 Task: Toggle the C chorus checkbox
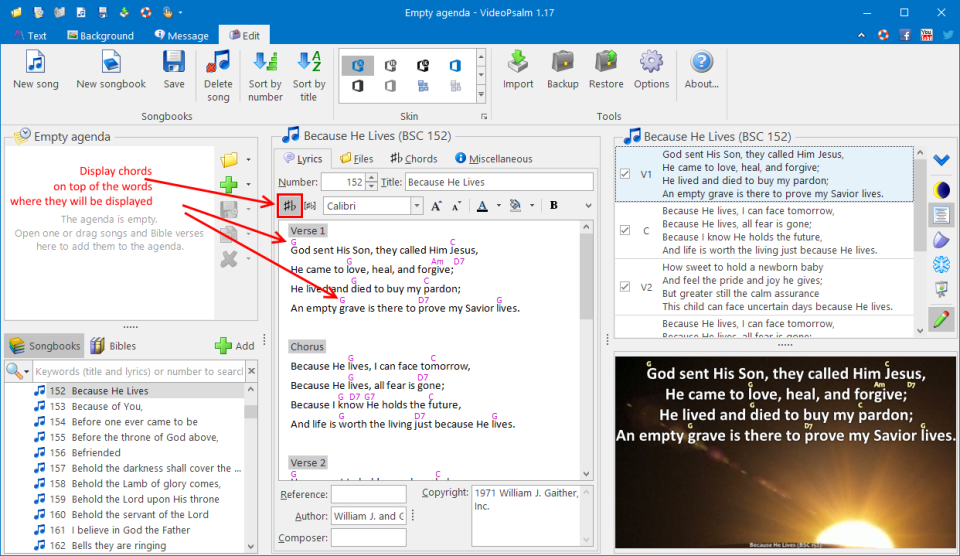click(625, 230)
